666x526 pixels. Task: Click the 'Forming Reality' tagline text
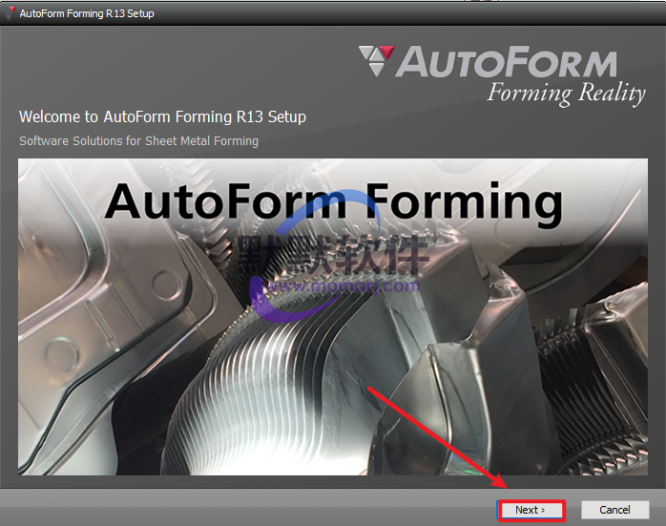(x=565, y=94)
